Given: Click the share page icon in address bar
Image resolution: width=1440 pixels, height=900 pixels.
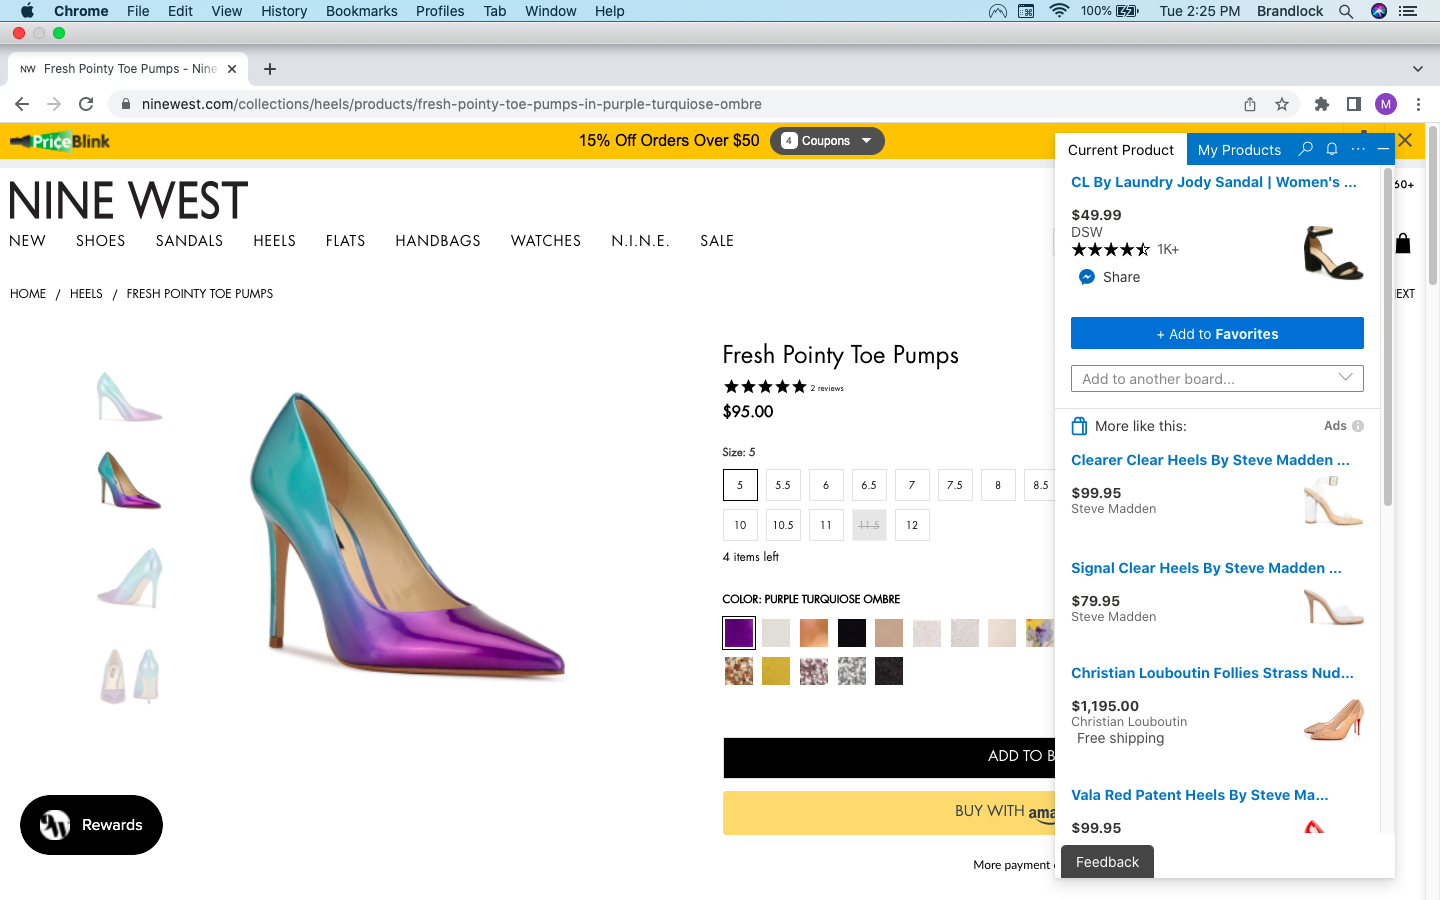Looking at the screenshot, I should click(1250, 104).
